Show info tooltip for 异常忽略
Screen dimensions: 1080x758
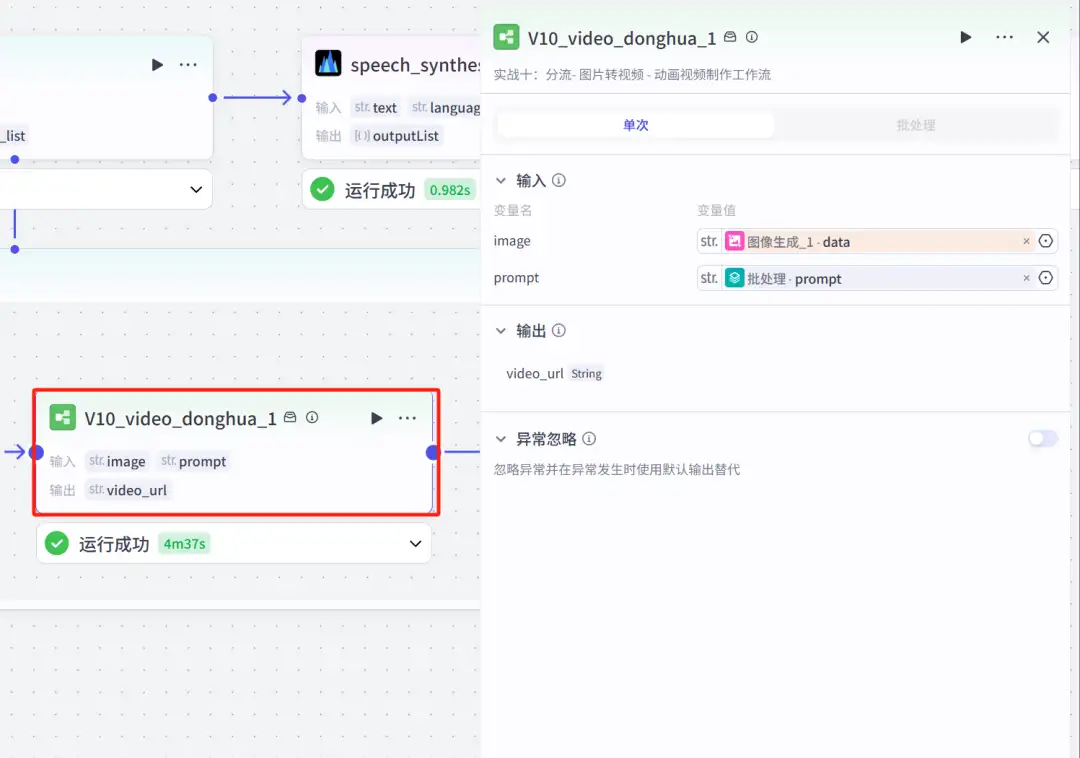tap(589, 439)
